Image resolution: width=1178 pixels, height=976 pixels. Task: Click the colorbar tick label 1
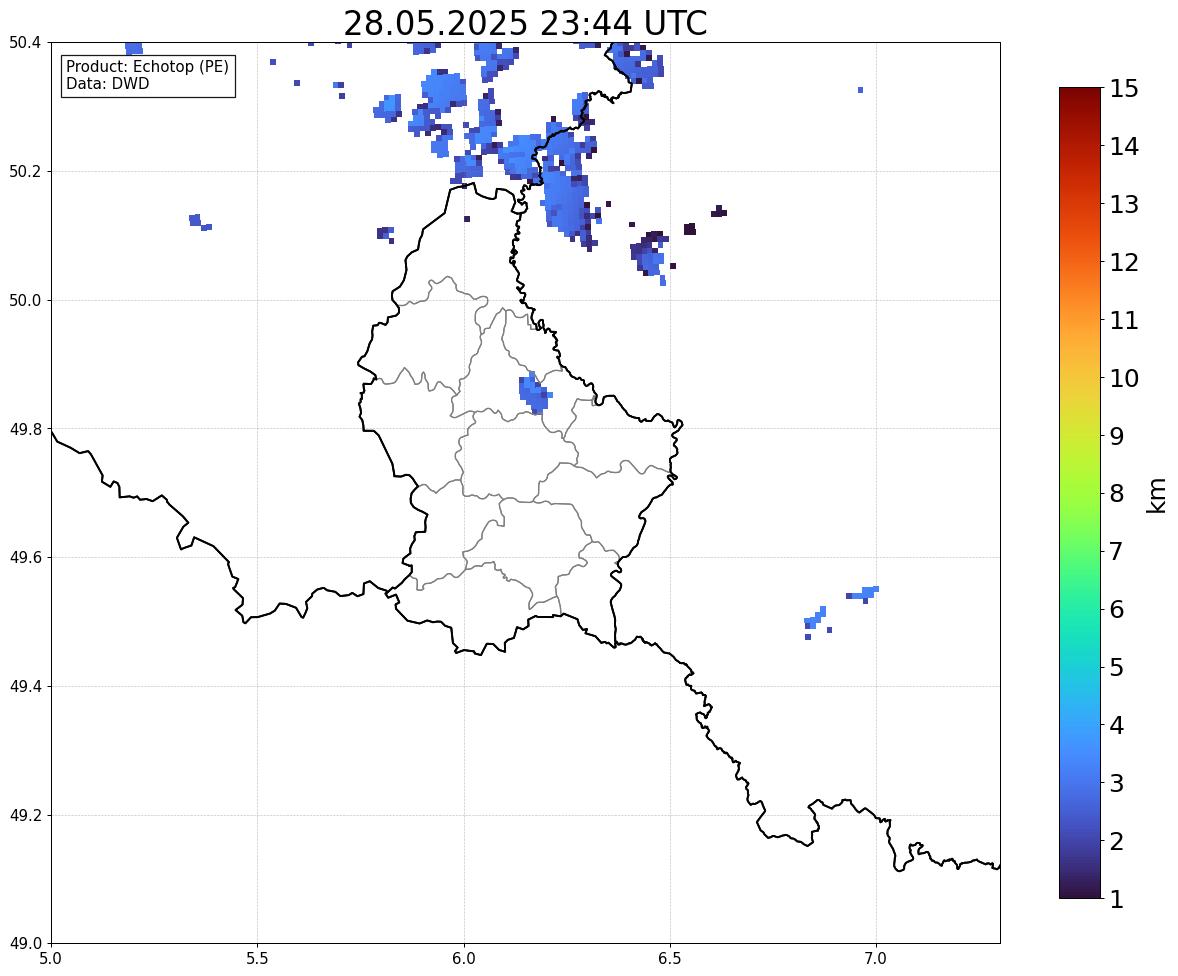pos(1117,899)
